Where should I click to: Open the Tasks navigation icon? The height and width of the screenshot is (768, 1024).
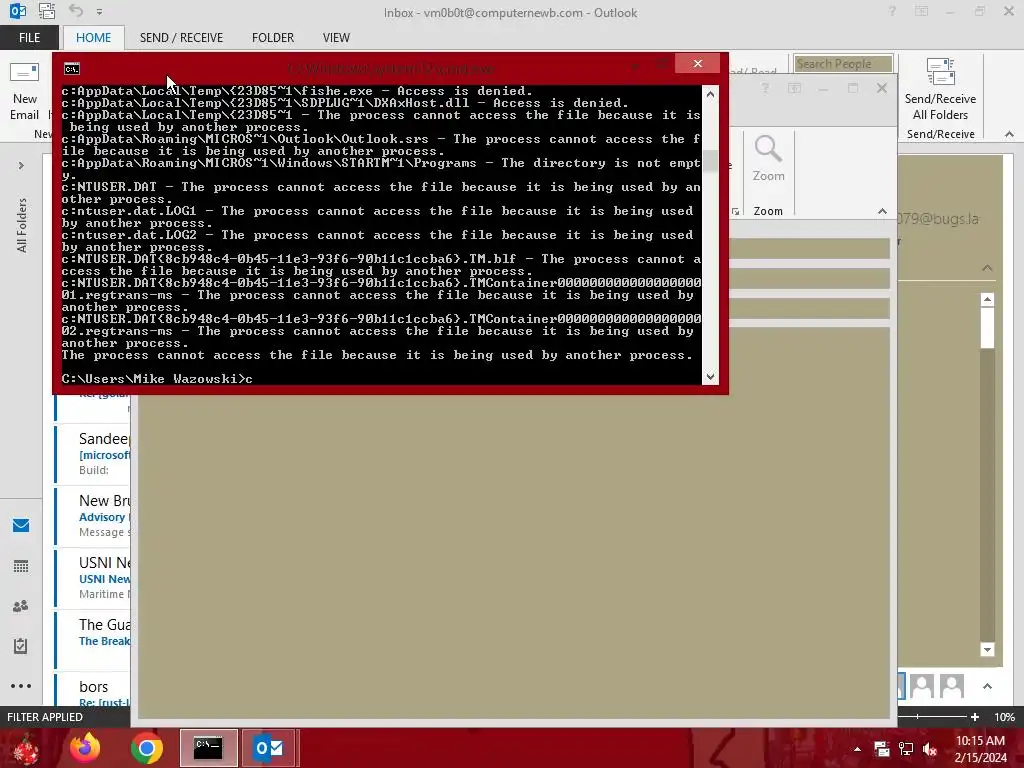coord(21,646)
